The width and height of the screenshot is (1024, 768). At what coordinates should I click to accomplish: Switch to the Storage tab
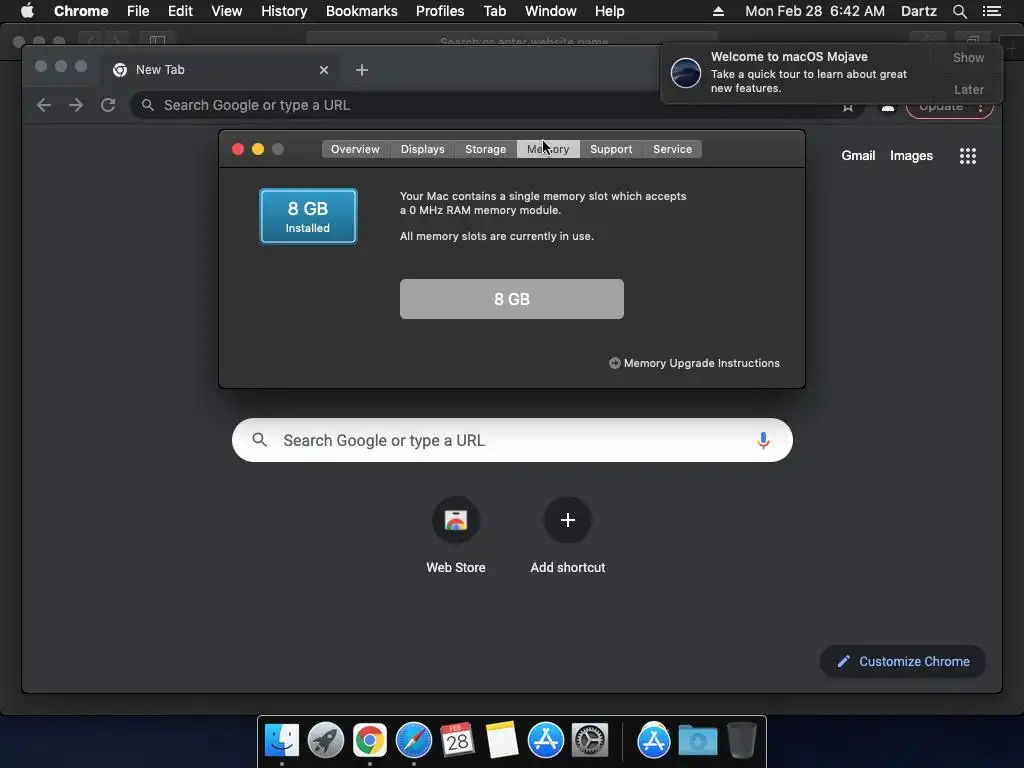[x=485, y=149]
